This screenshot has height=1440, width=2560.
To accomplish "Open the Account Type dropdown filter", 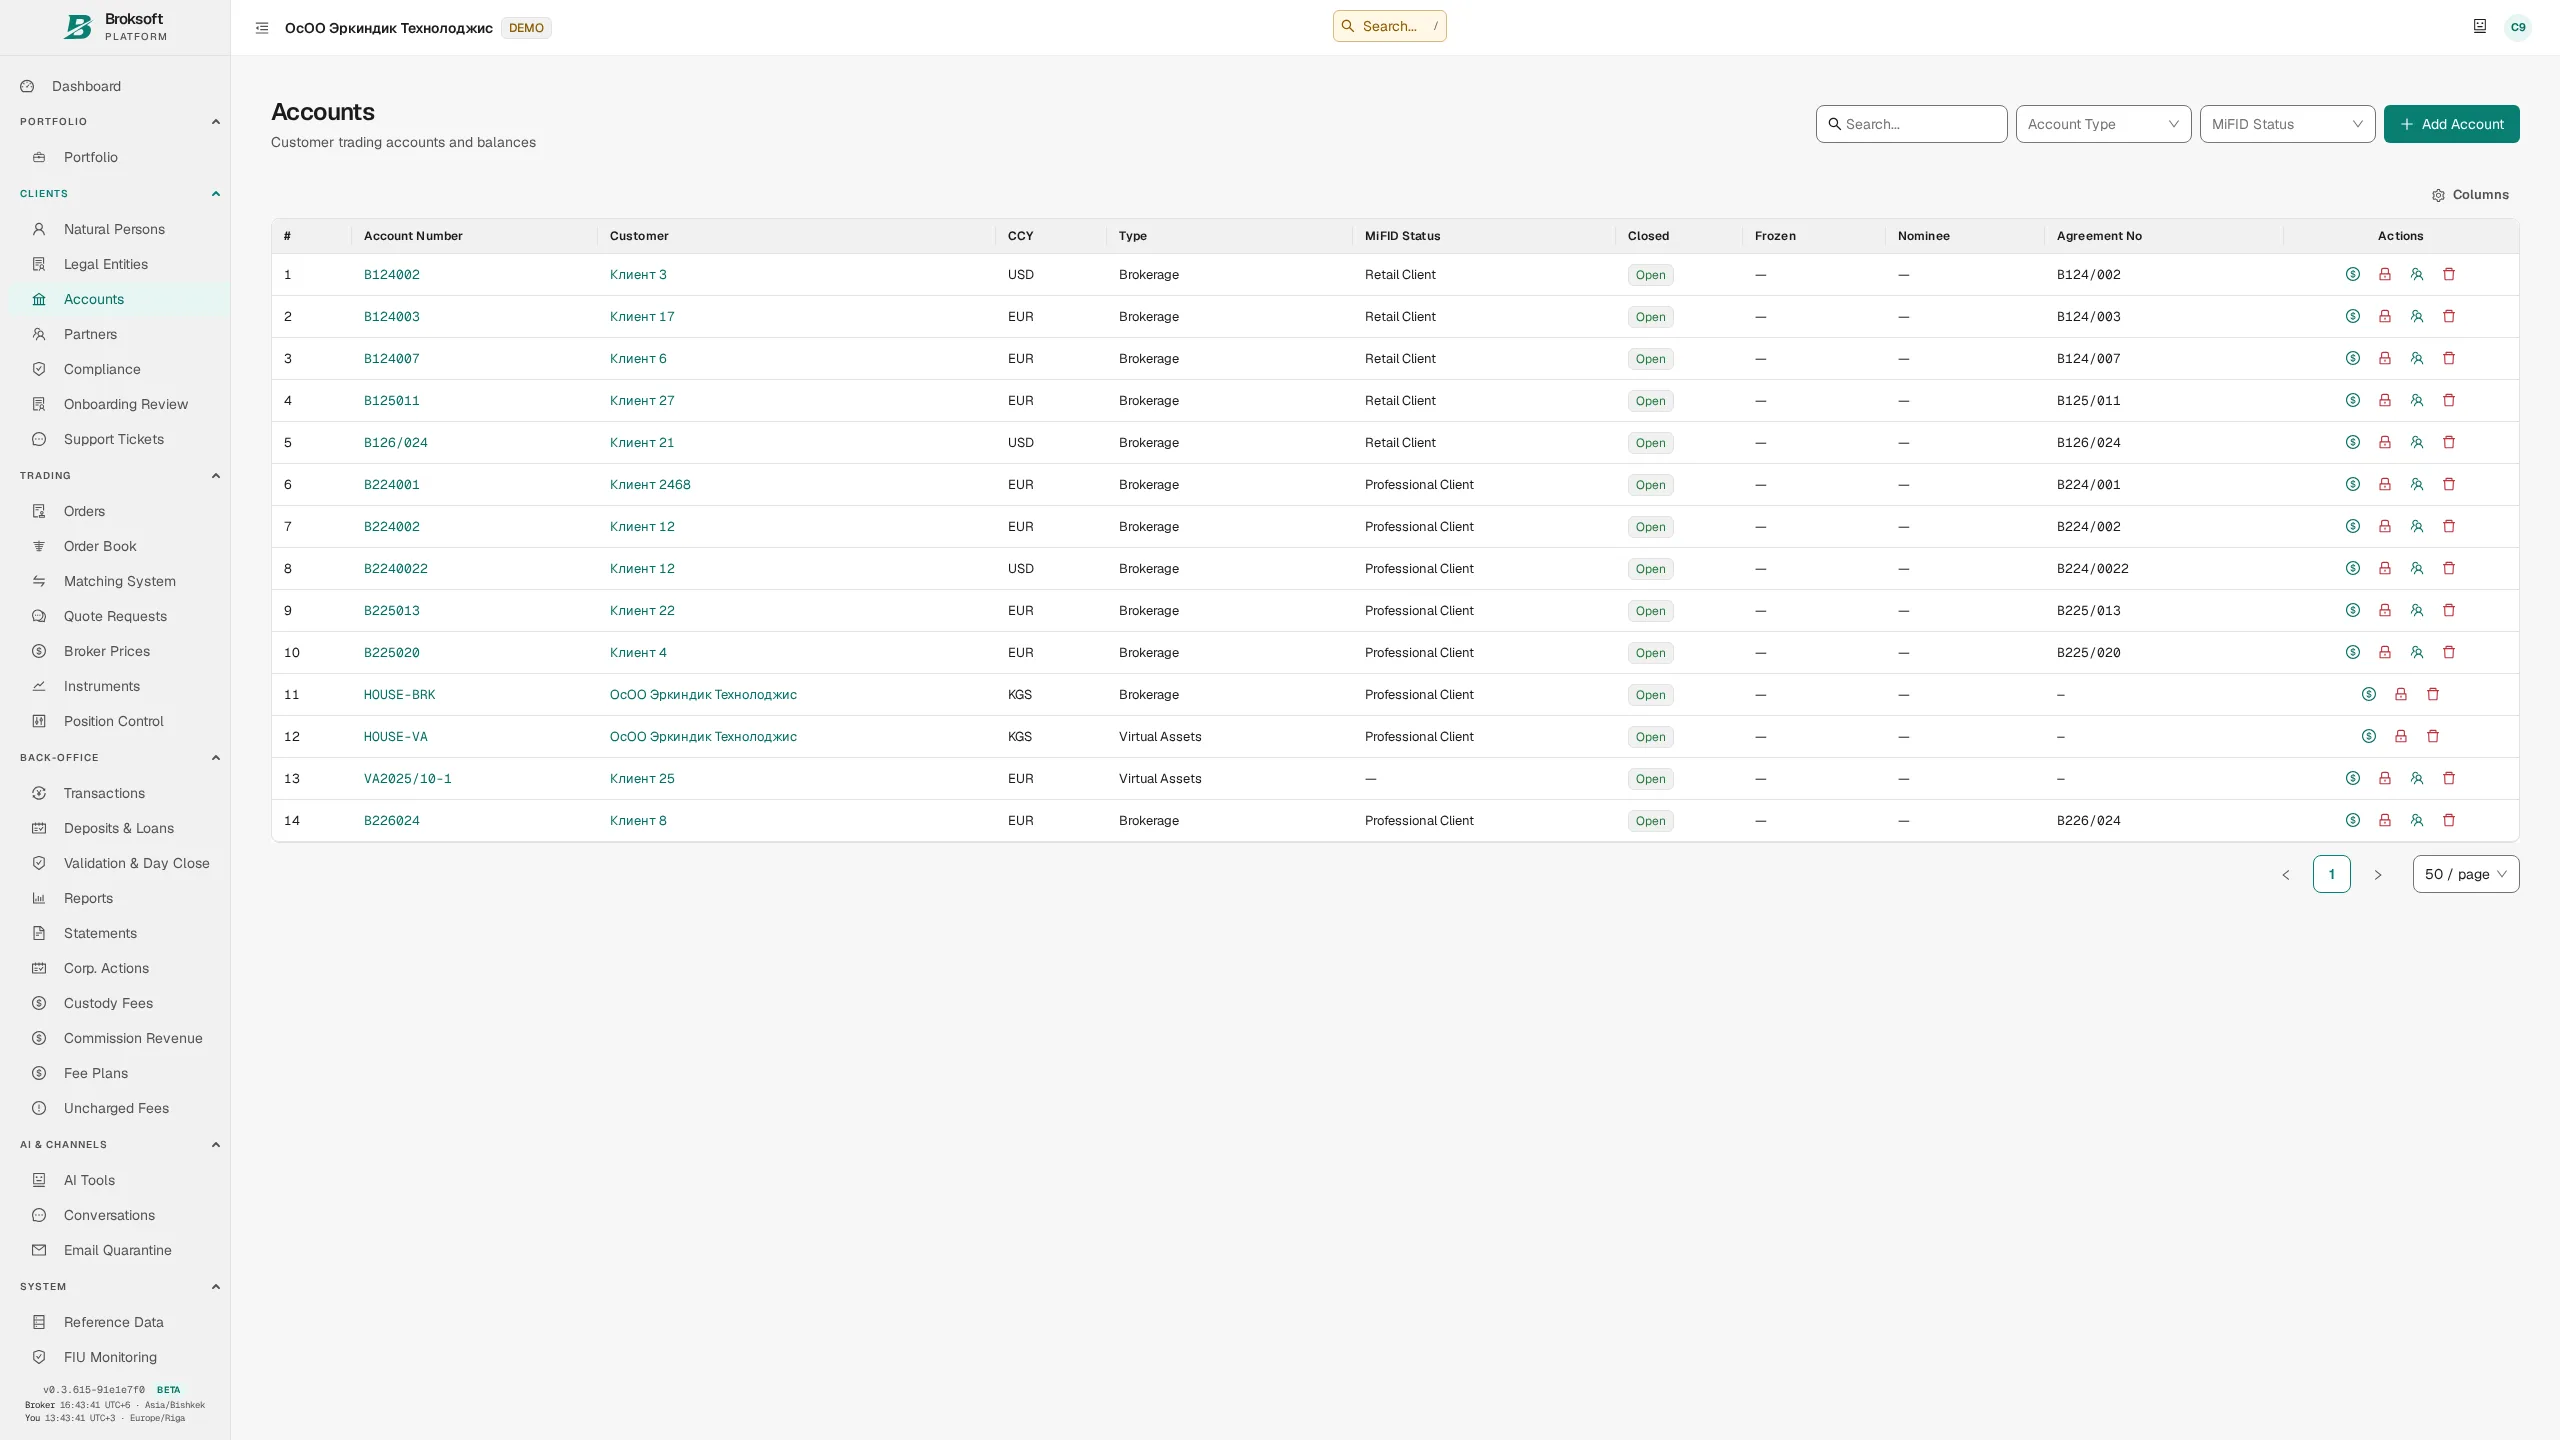I will [x=2103, y=124].
